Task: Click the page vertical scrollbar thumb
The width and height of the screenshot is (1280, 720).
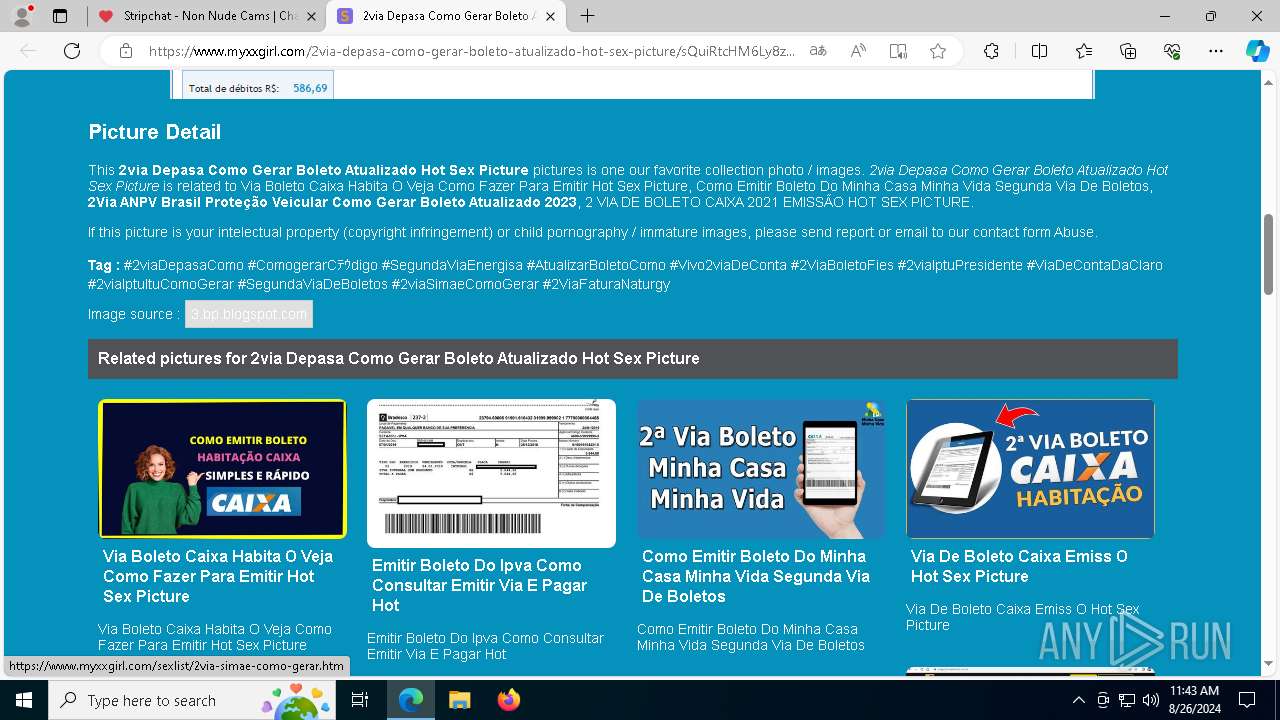Action: click(1269, 254)
